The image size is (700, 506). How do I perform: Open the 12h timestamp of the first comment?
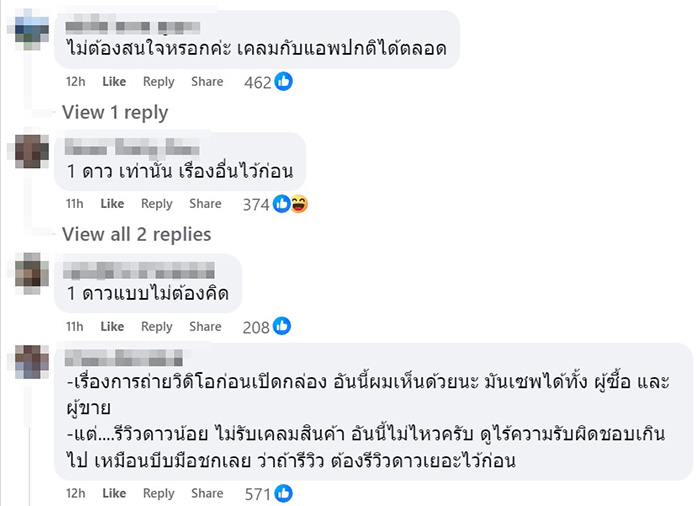coord(75,82)
